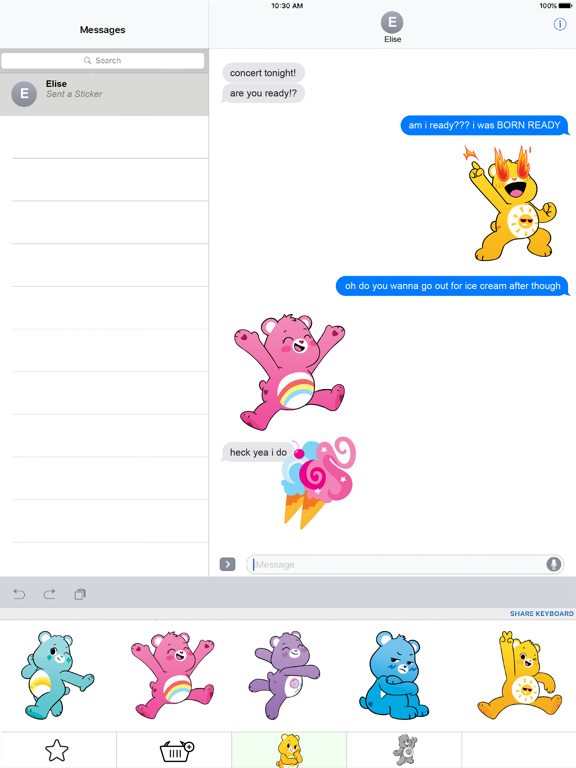Open the favorites star tab

pos(57,750)
